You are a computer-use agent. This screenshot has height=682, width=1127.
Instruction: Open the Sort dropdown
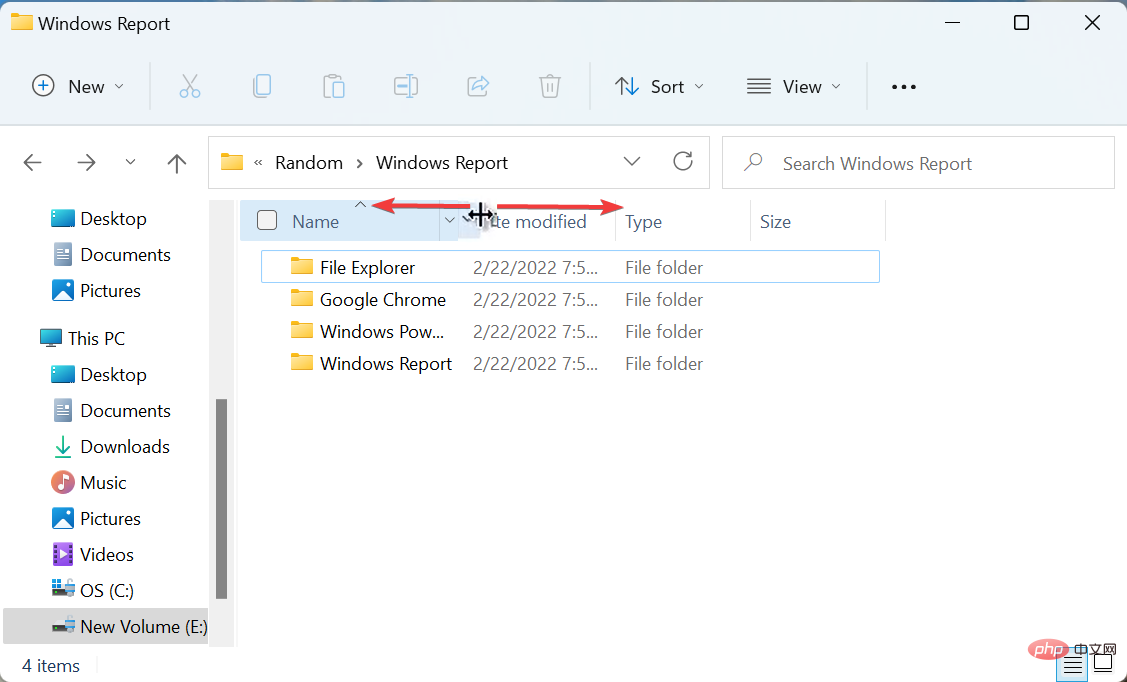pyautogui.click(x=659, y=86)
